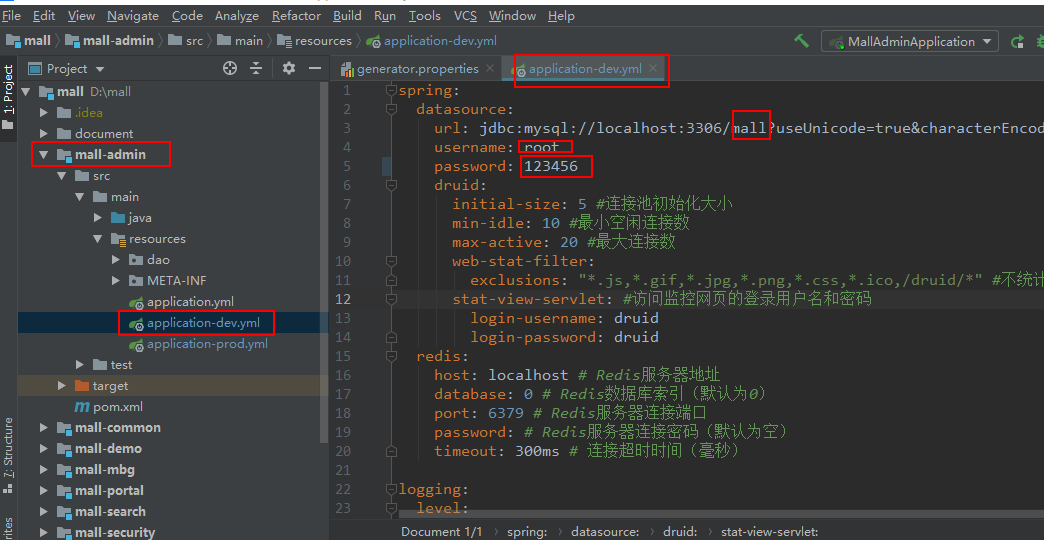Fold the logging block at line 22
The image size is (1044, 540).
pos(391,489)
